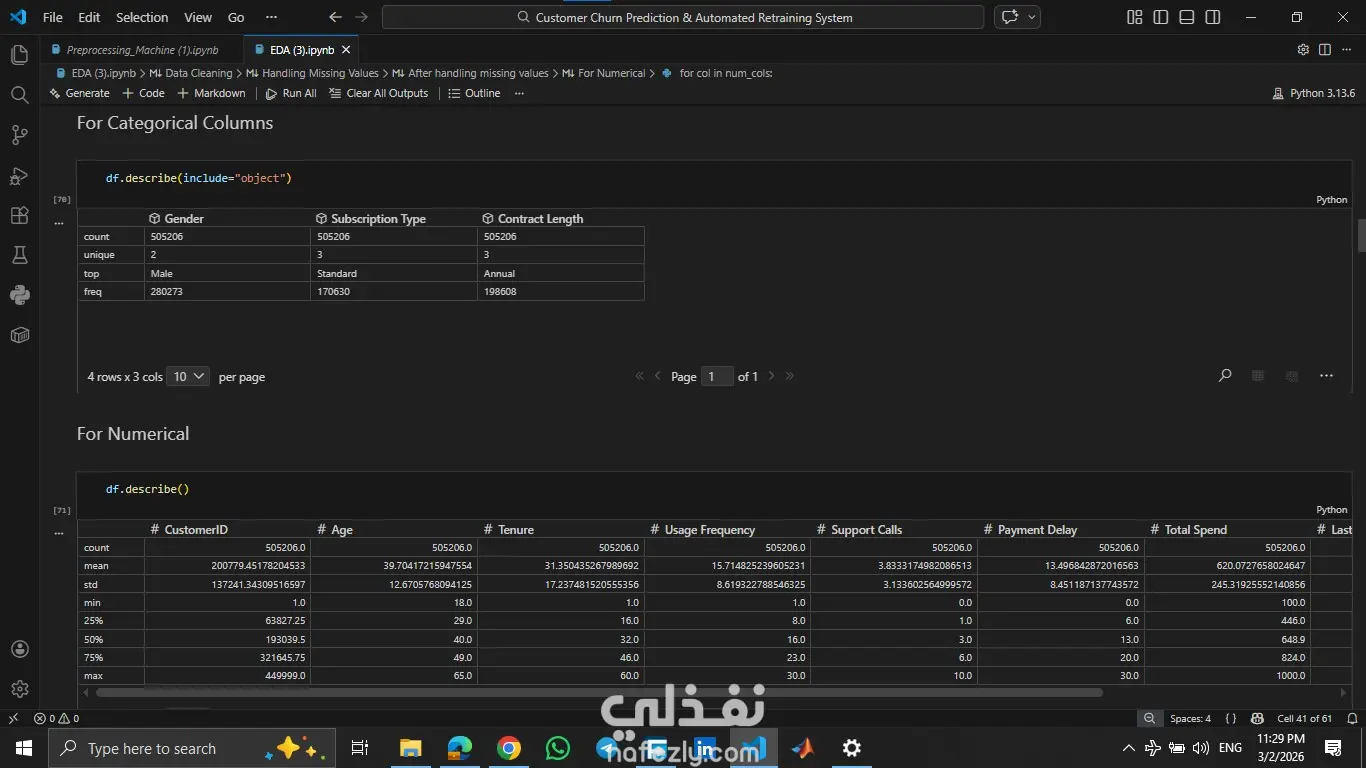1366x768 pixels.
Task: Open the File menu
Action: click(53, 17)
